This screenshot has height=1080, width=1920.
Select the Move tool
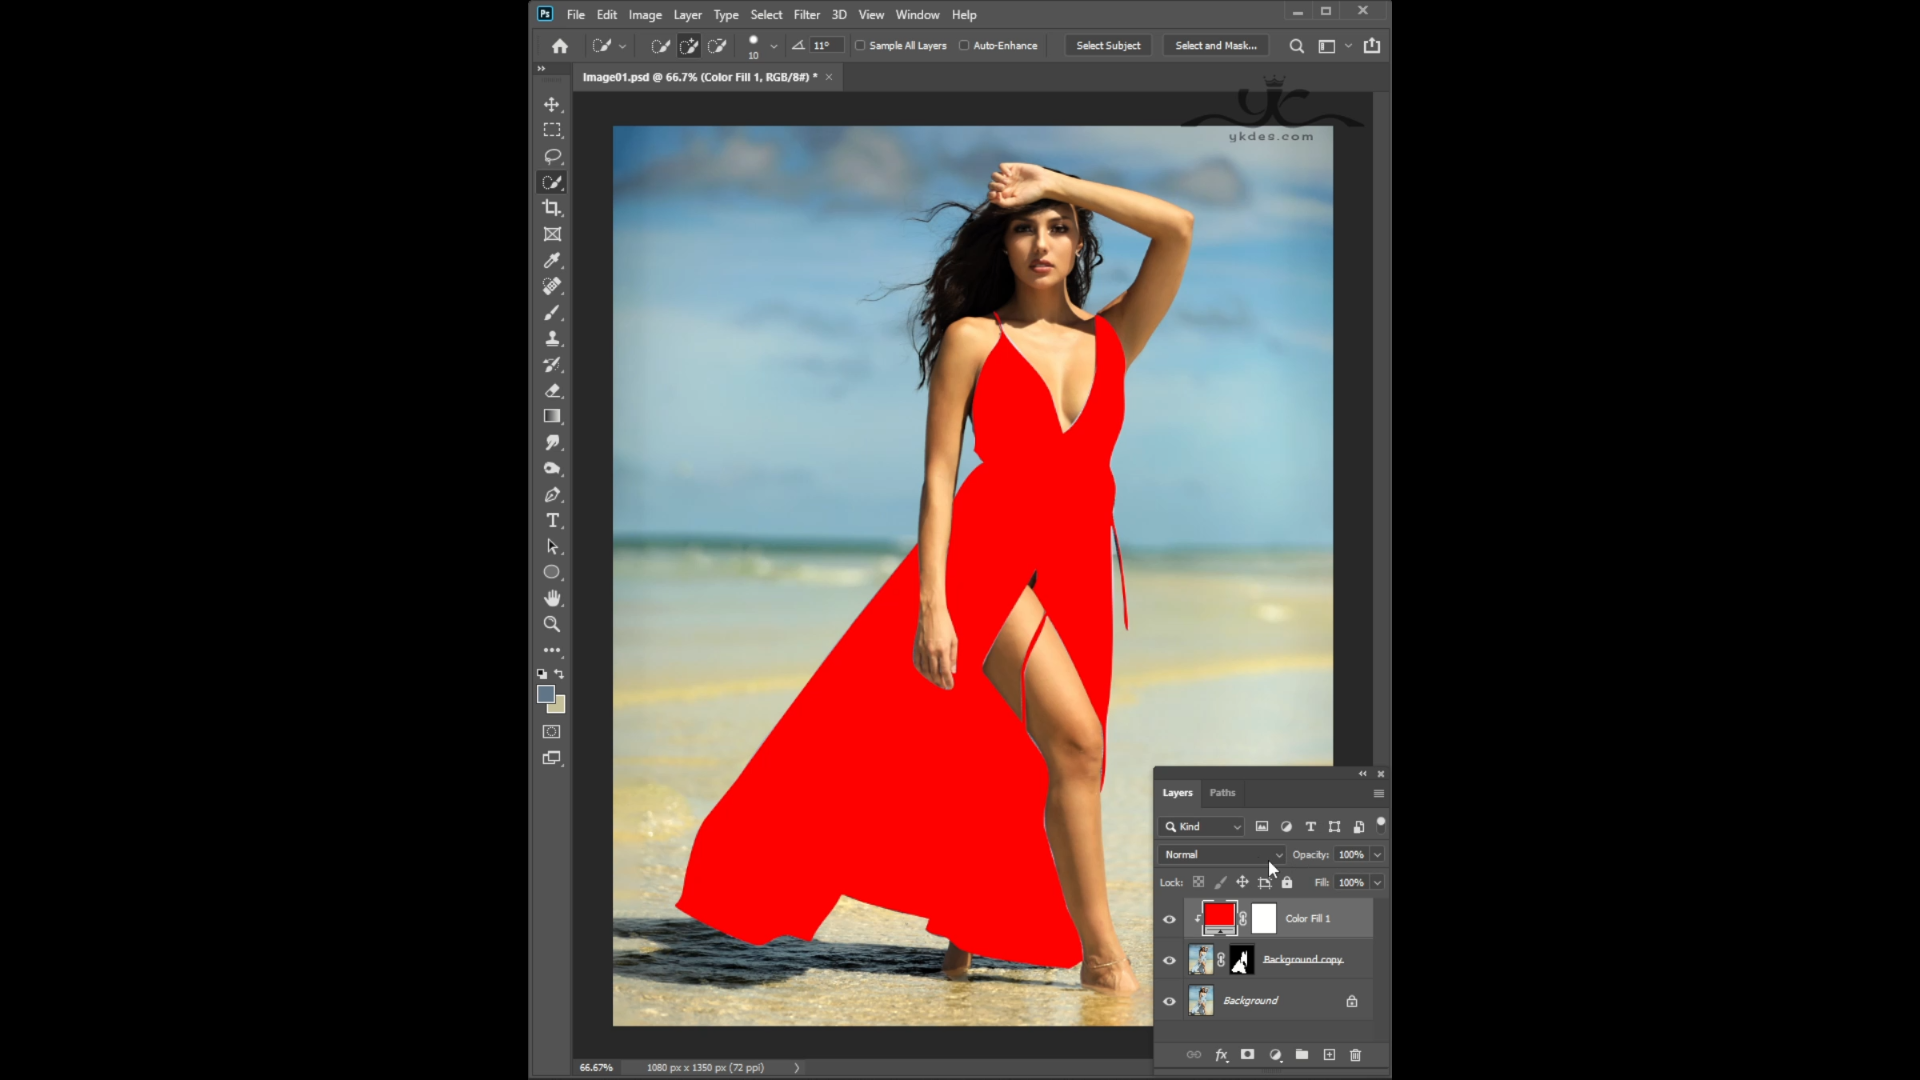(551, 104)
